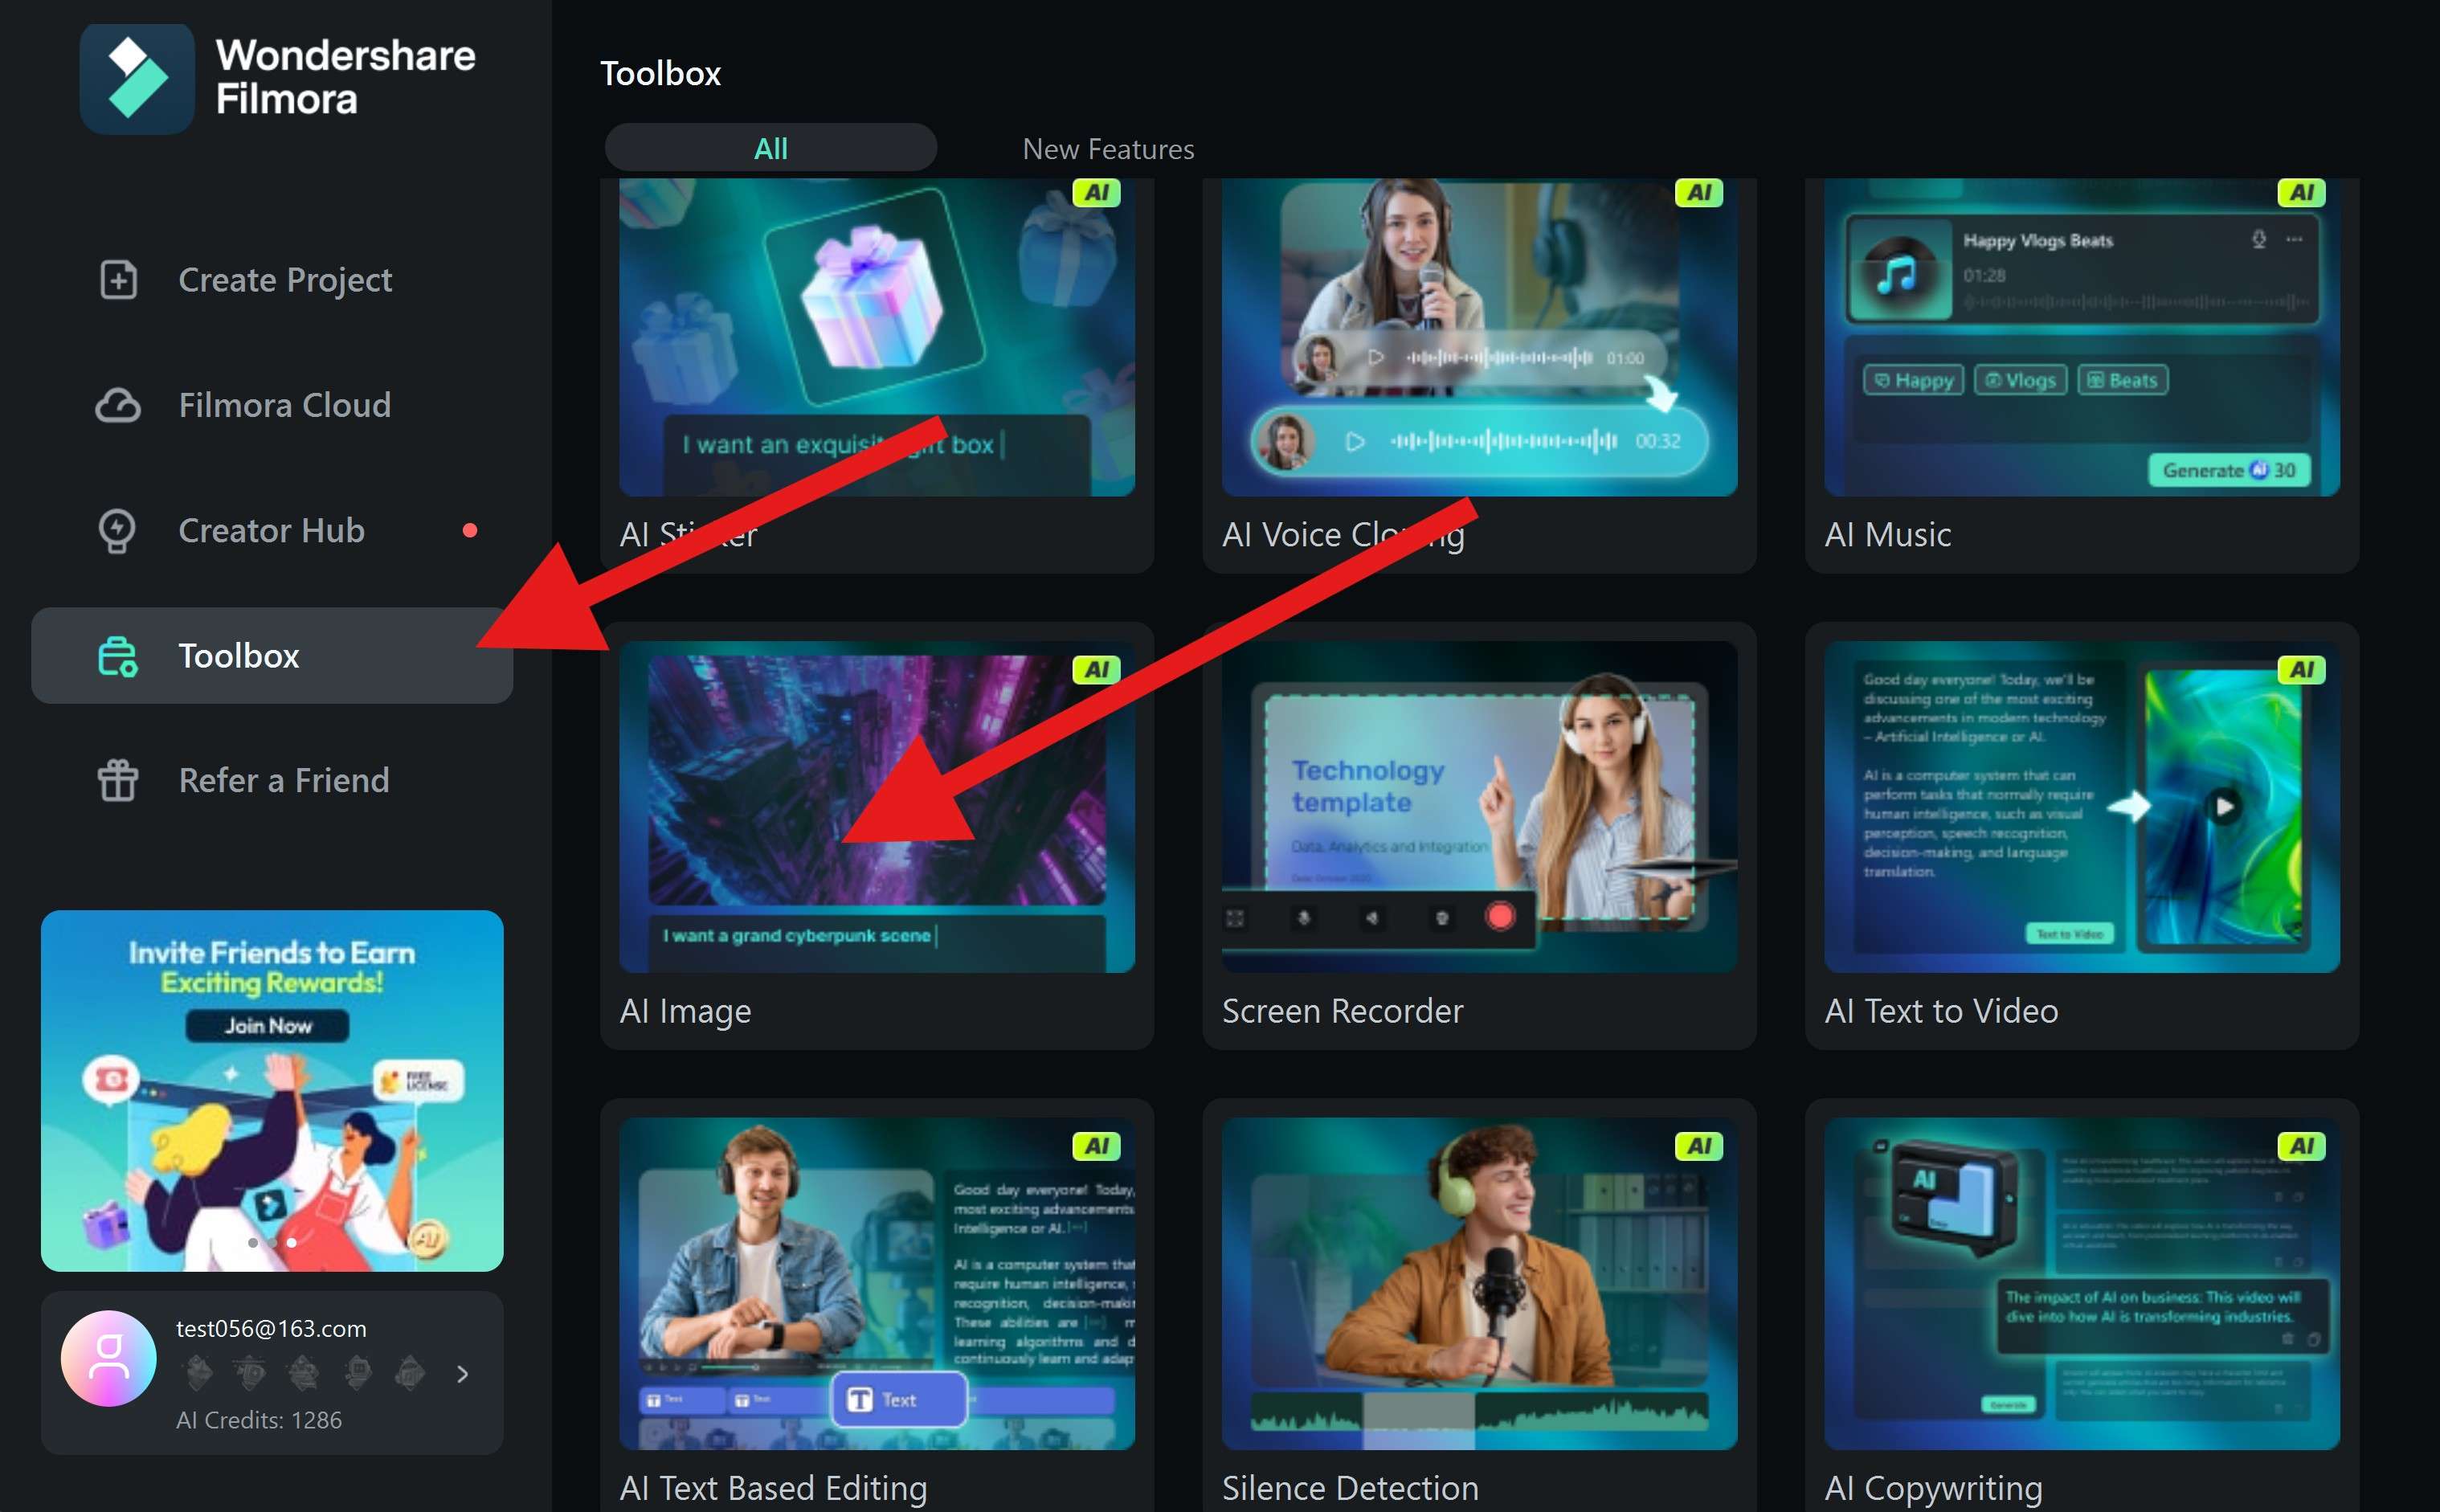2440x1512 pixels.
Task: Click the Toolbox page heading
Action: pyautogui.click(x=660, y=73)
